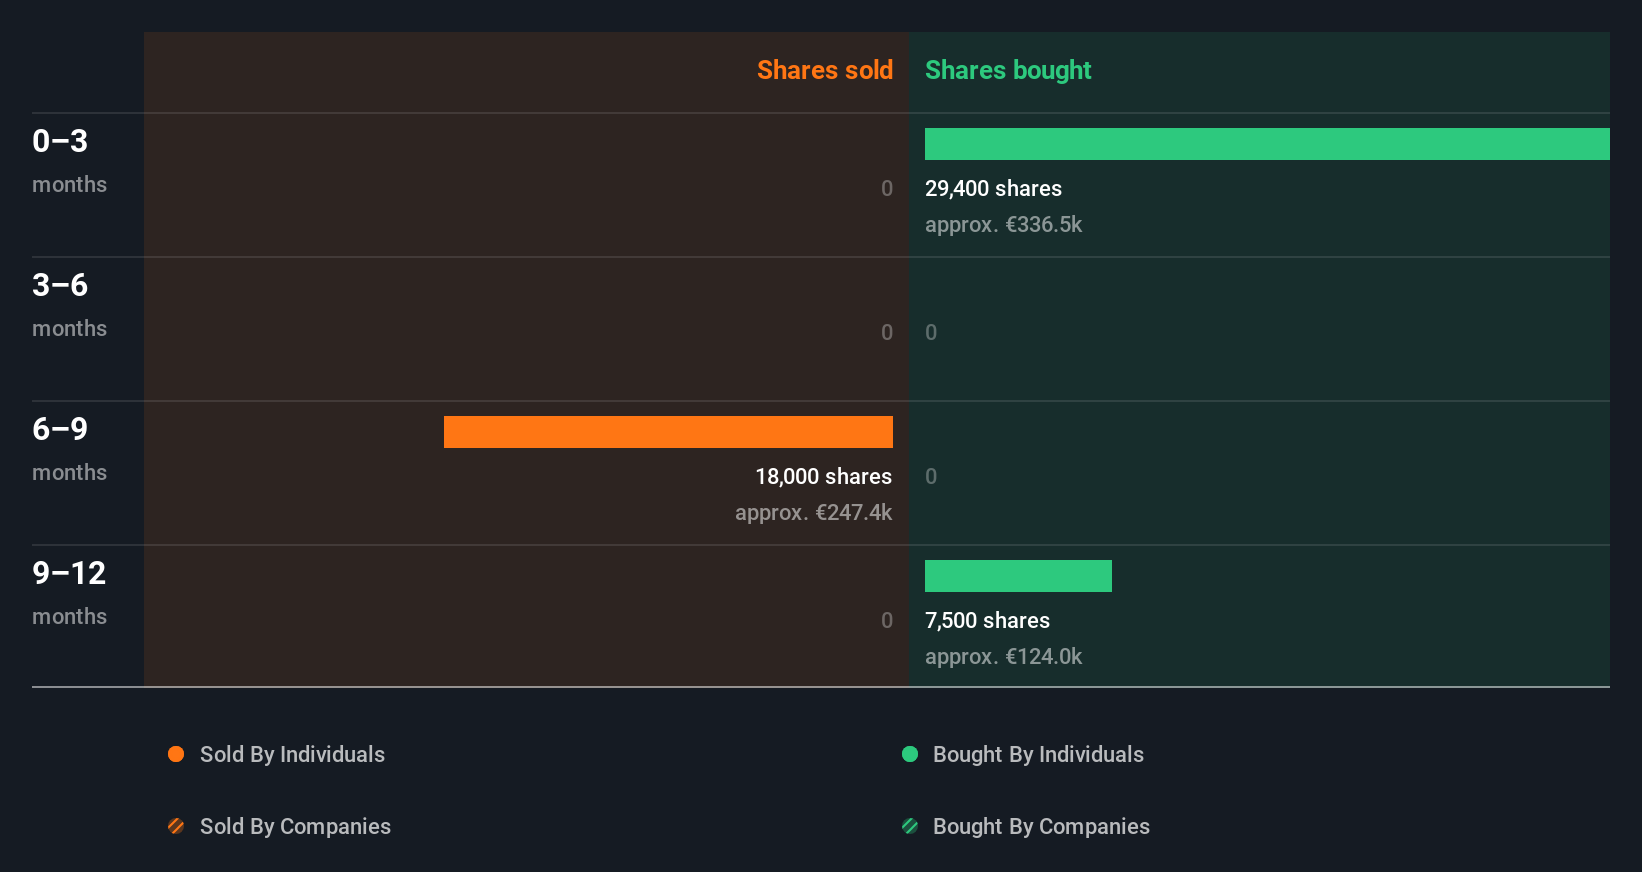Click the green 9–12 months bought bar
The width and height of the screenshot is (1642, 872).
tap(1018, 576)
